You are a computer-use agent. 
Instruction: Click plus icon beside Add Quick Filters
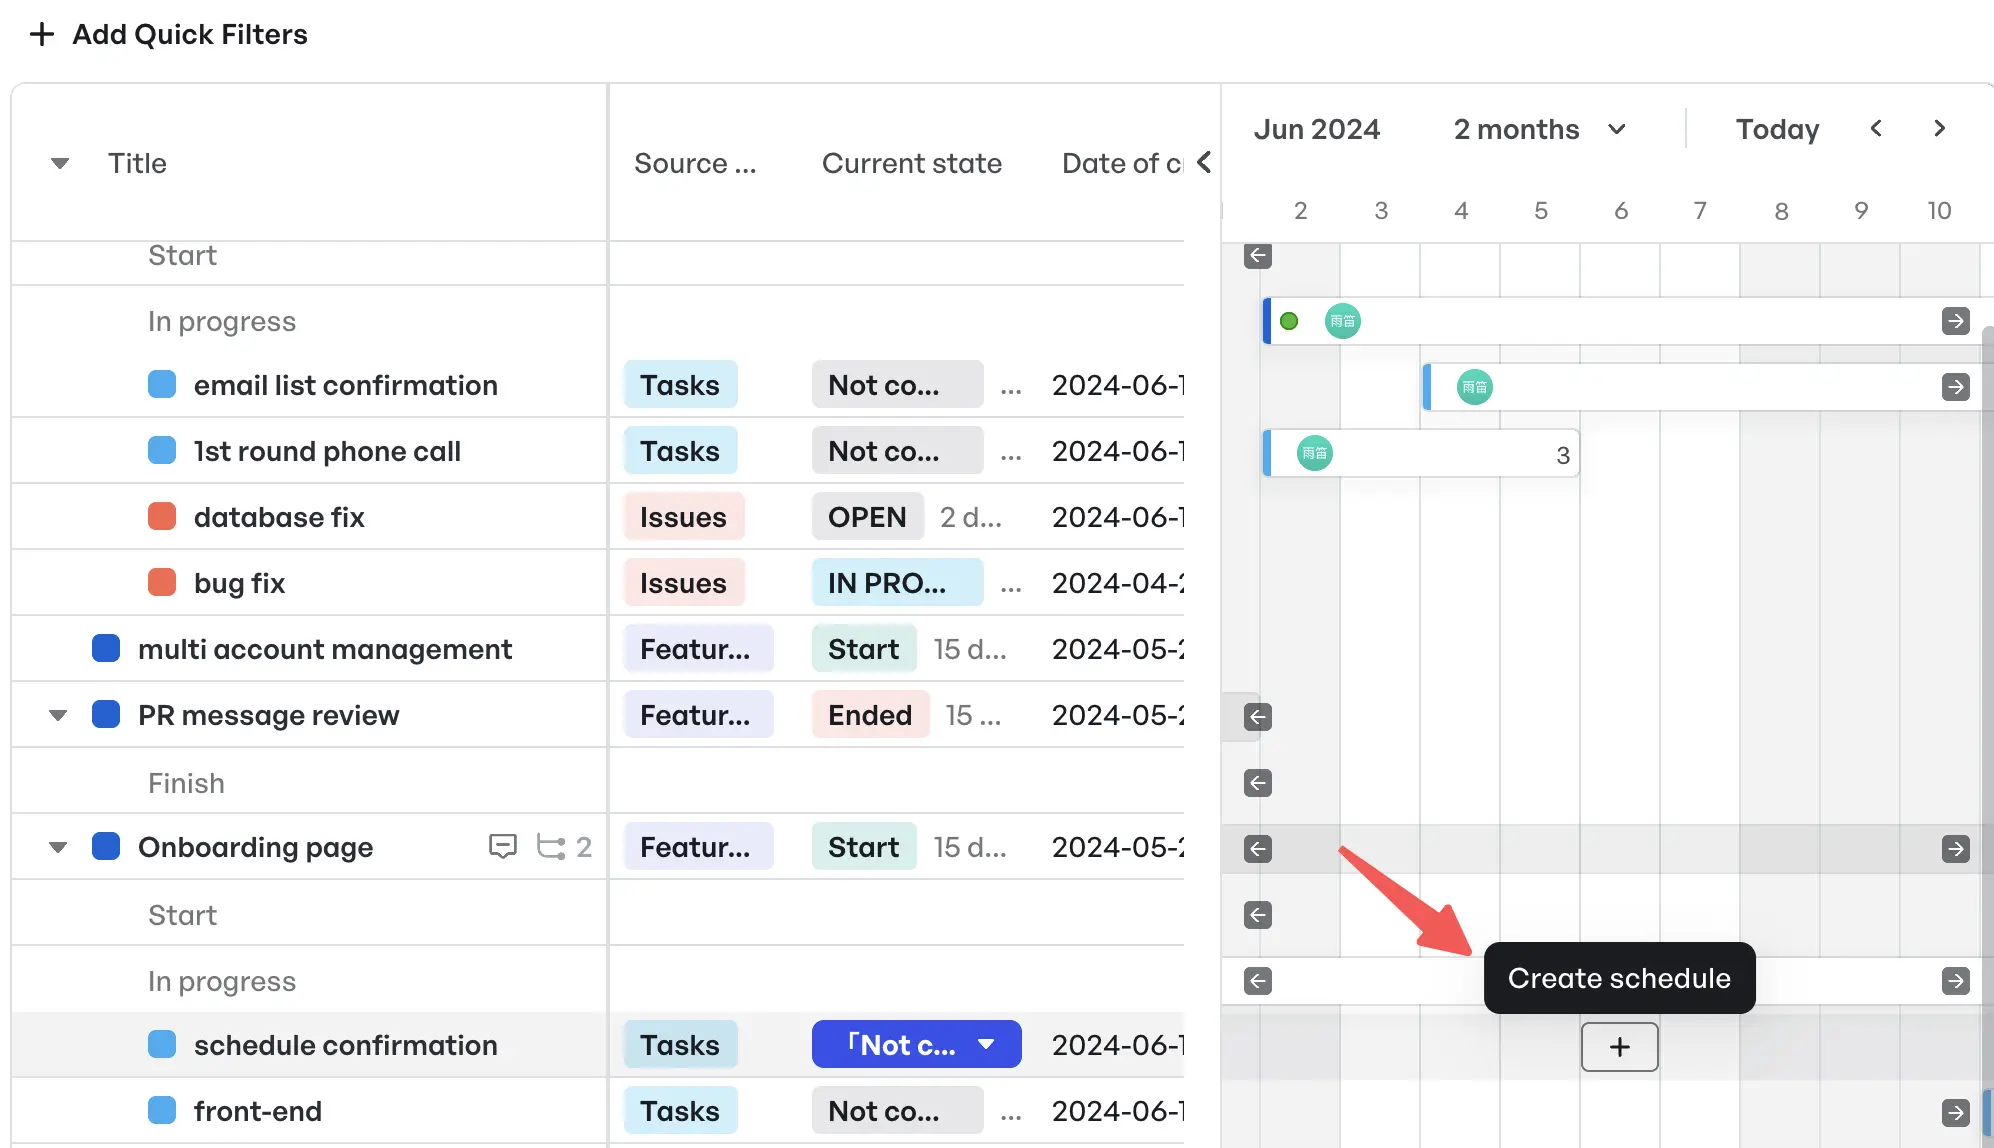pos(41,34)
